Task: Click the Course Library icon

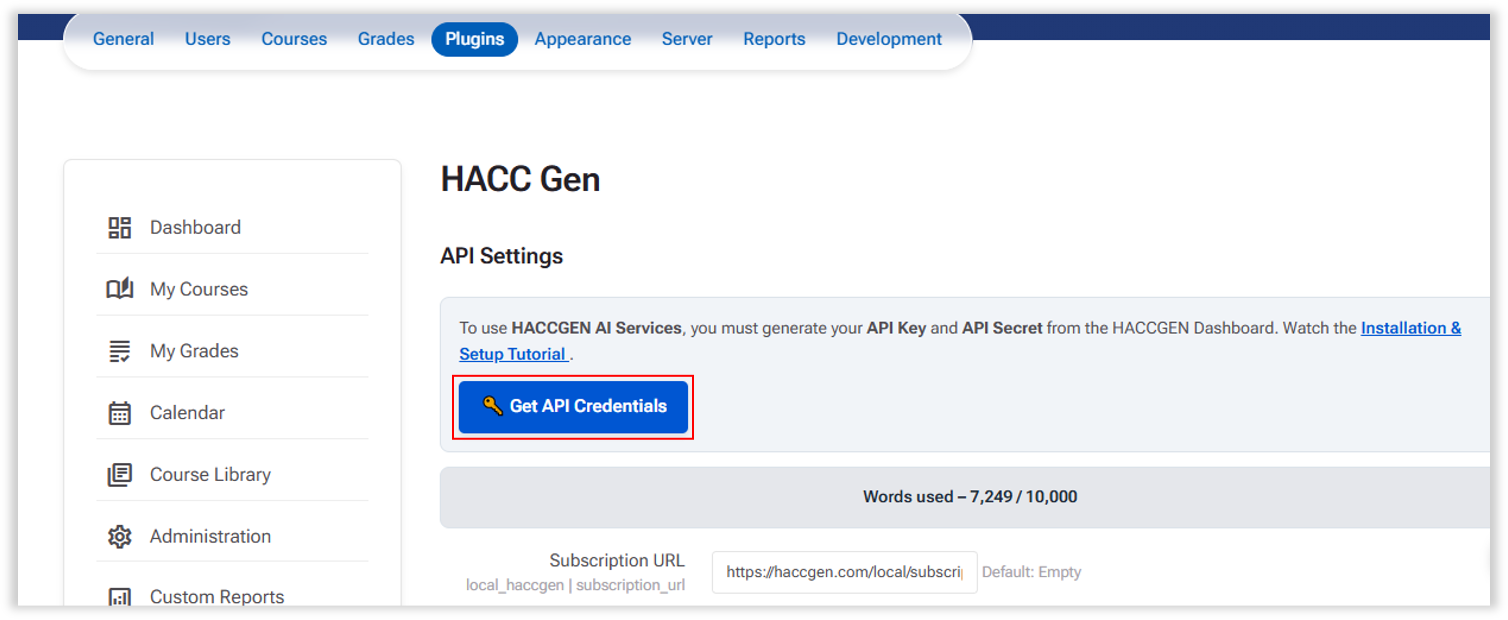Action: tap(120, 474)
